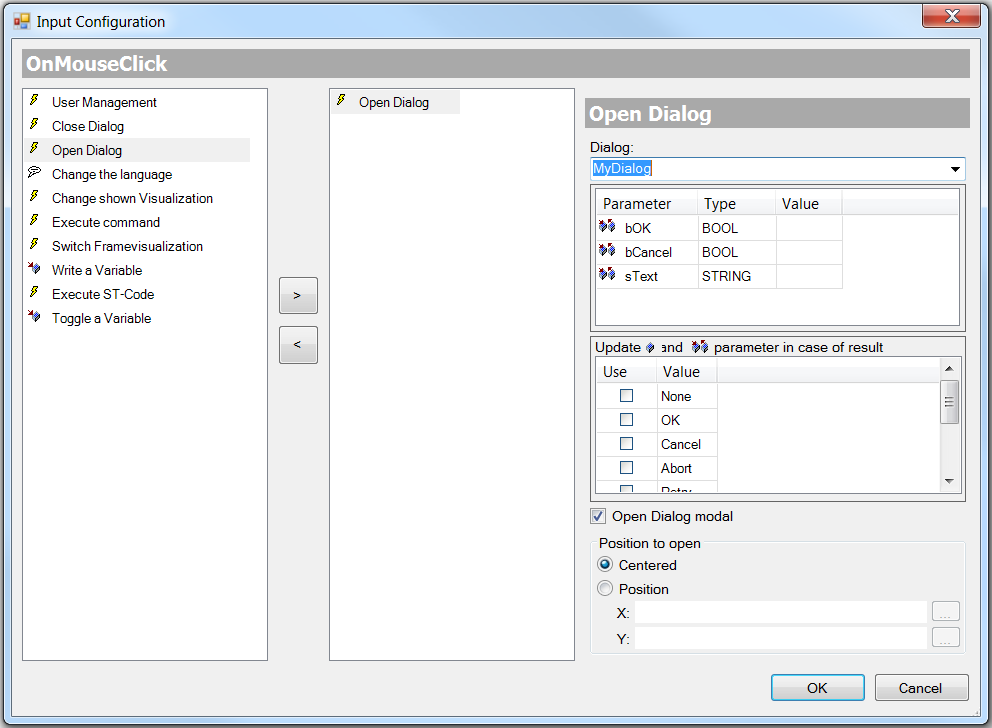
Task: Click the result list scrollbar thumb
Action: tap(949, 402)
